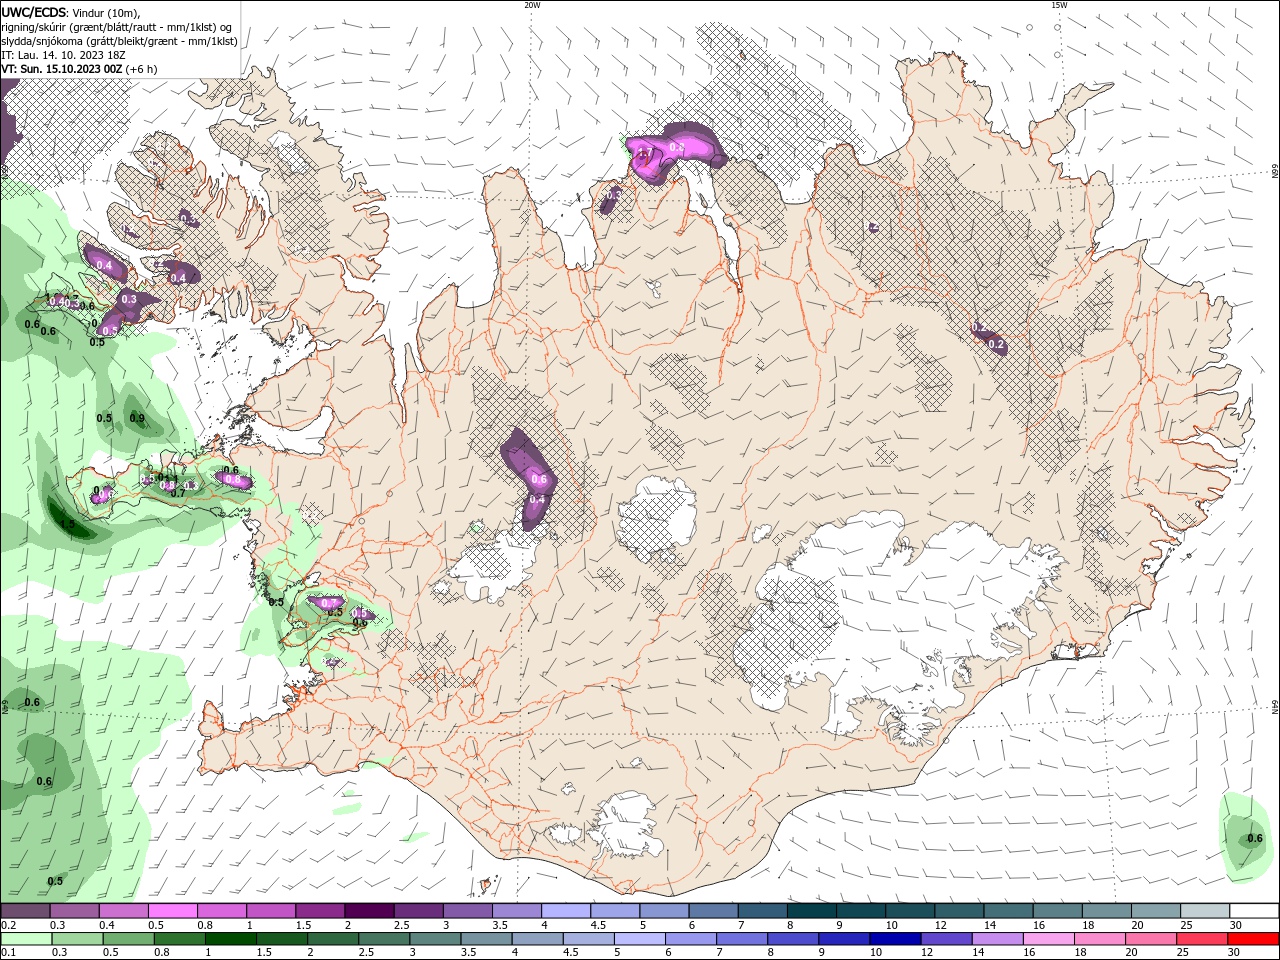
Task: Click the '12' label on rain scale
Action: tap(927, 953)
